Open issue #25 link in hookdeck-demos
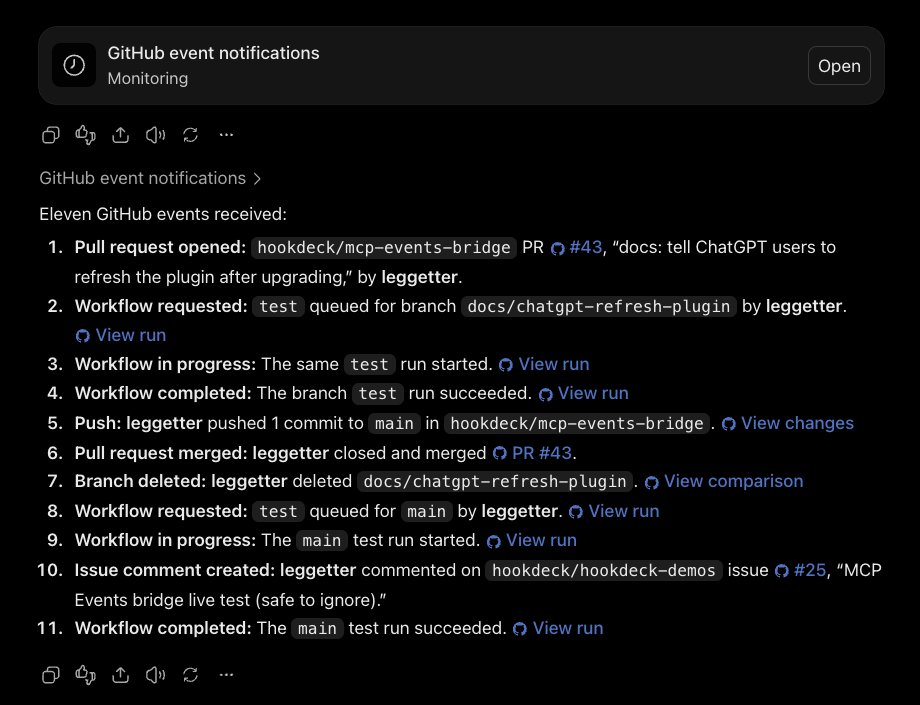 click(x=800, y=571)
